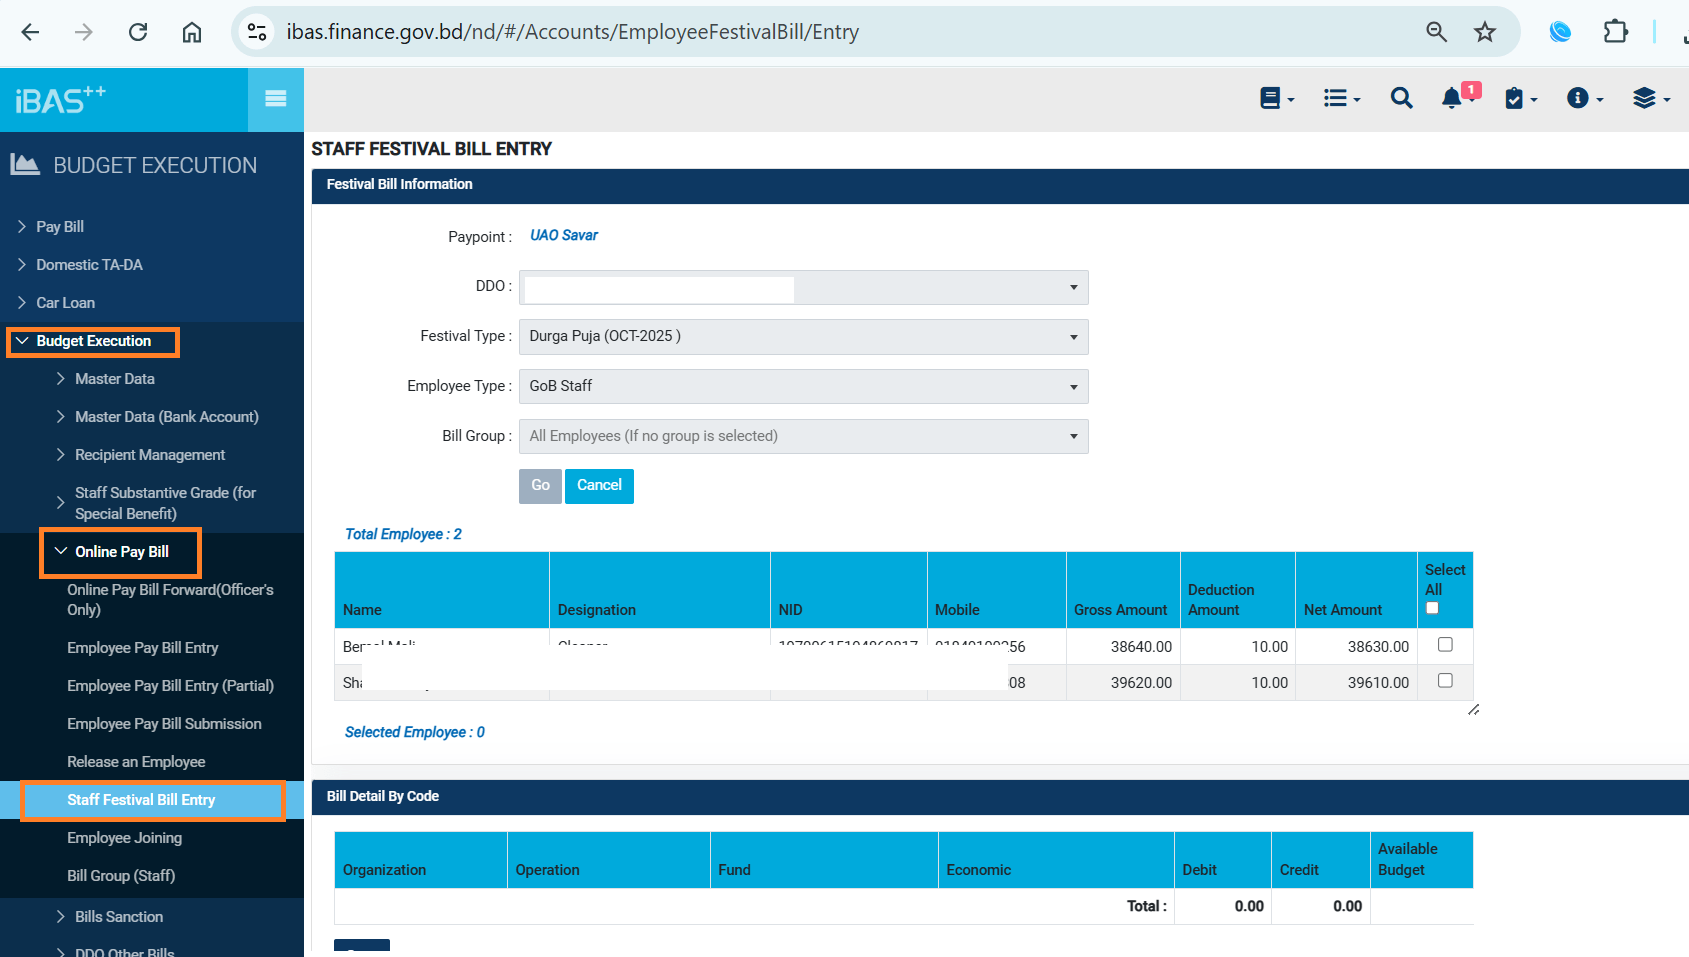Click the search magnifier icon in header
The height and width of the screenshot is (957, 1689).
tap(1401, 98)
